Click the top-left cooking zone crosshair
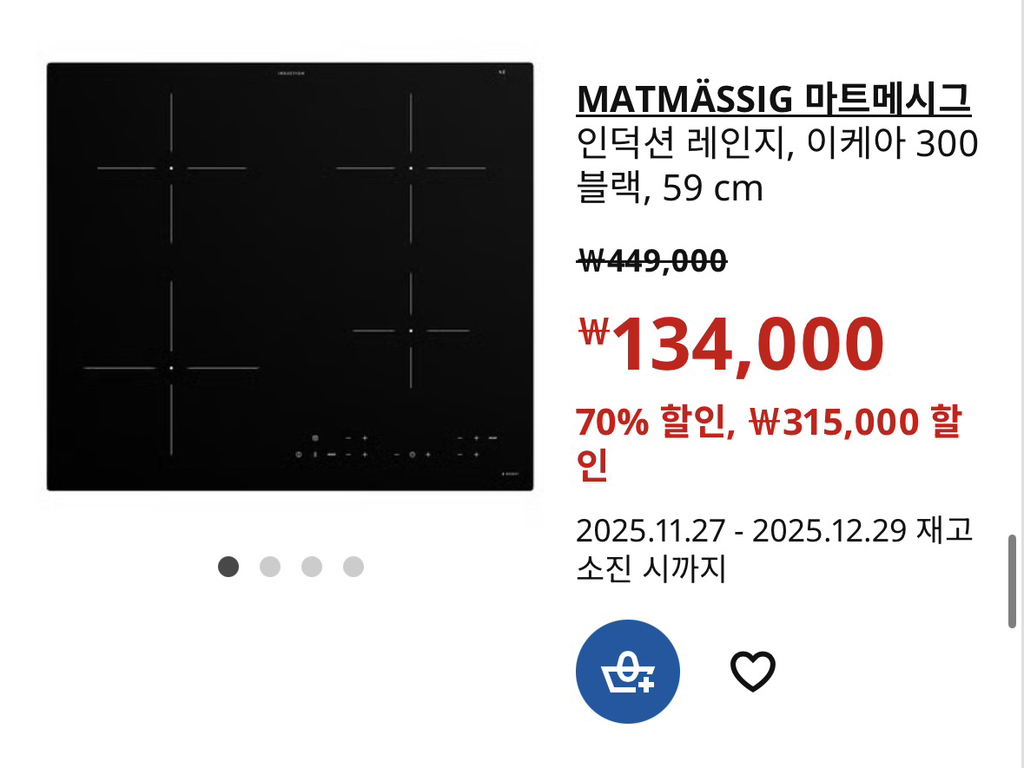Image resolution: width=1024 pixels, height=768 pixels. tap(171, 168)
